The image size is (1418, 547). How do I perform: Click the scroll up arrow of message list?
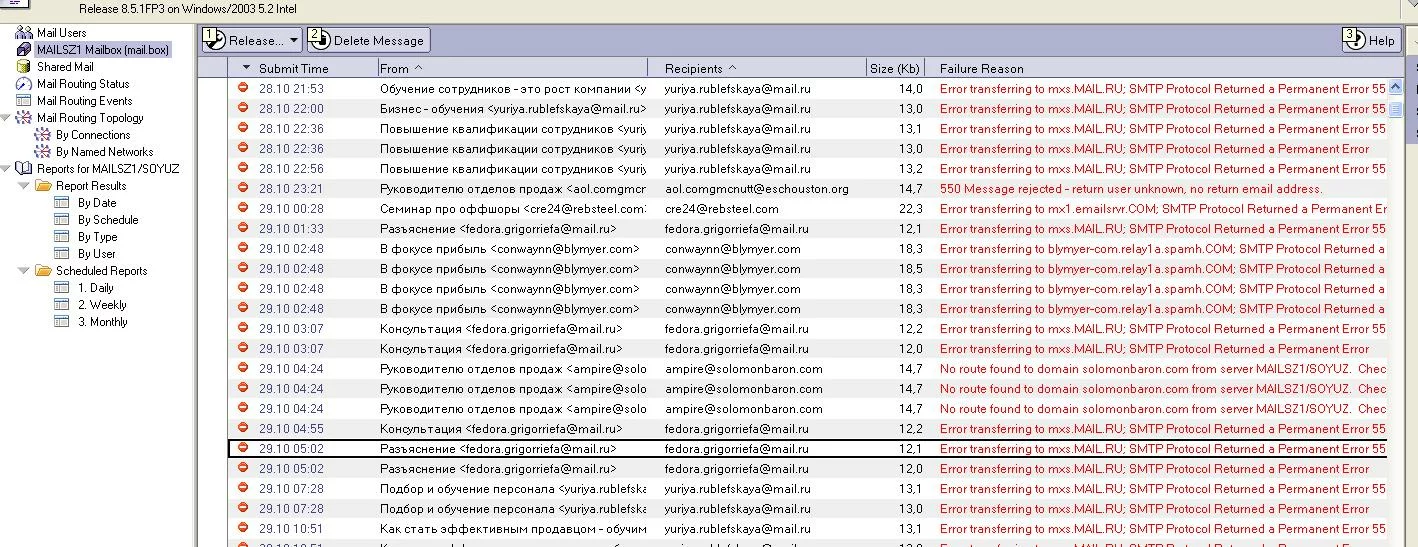(1395, 87)
